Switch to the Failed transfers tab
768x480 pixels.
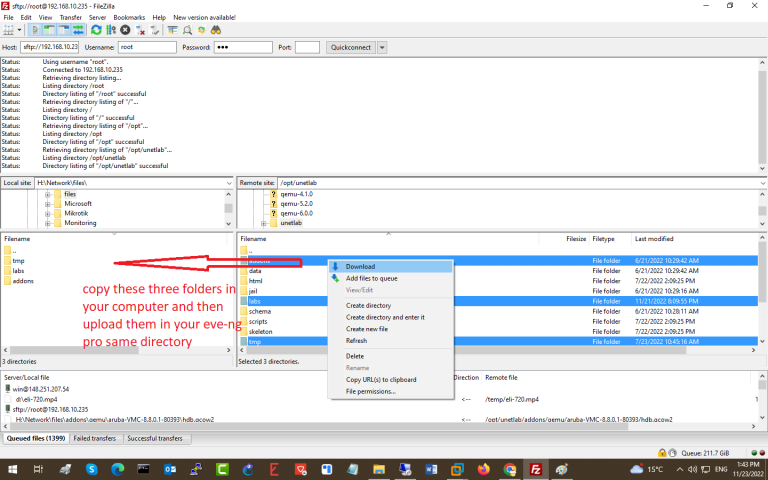[96, 439]
